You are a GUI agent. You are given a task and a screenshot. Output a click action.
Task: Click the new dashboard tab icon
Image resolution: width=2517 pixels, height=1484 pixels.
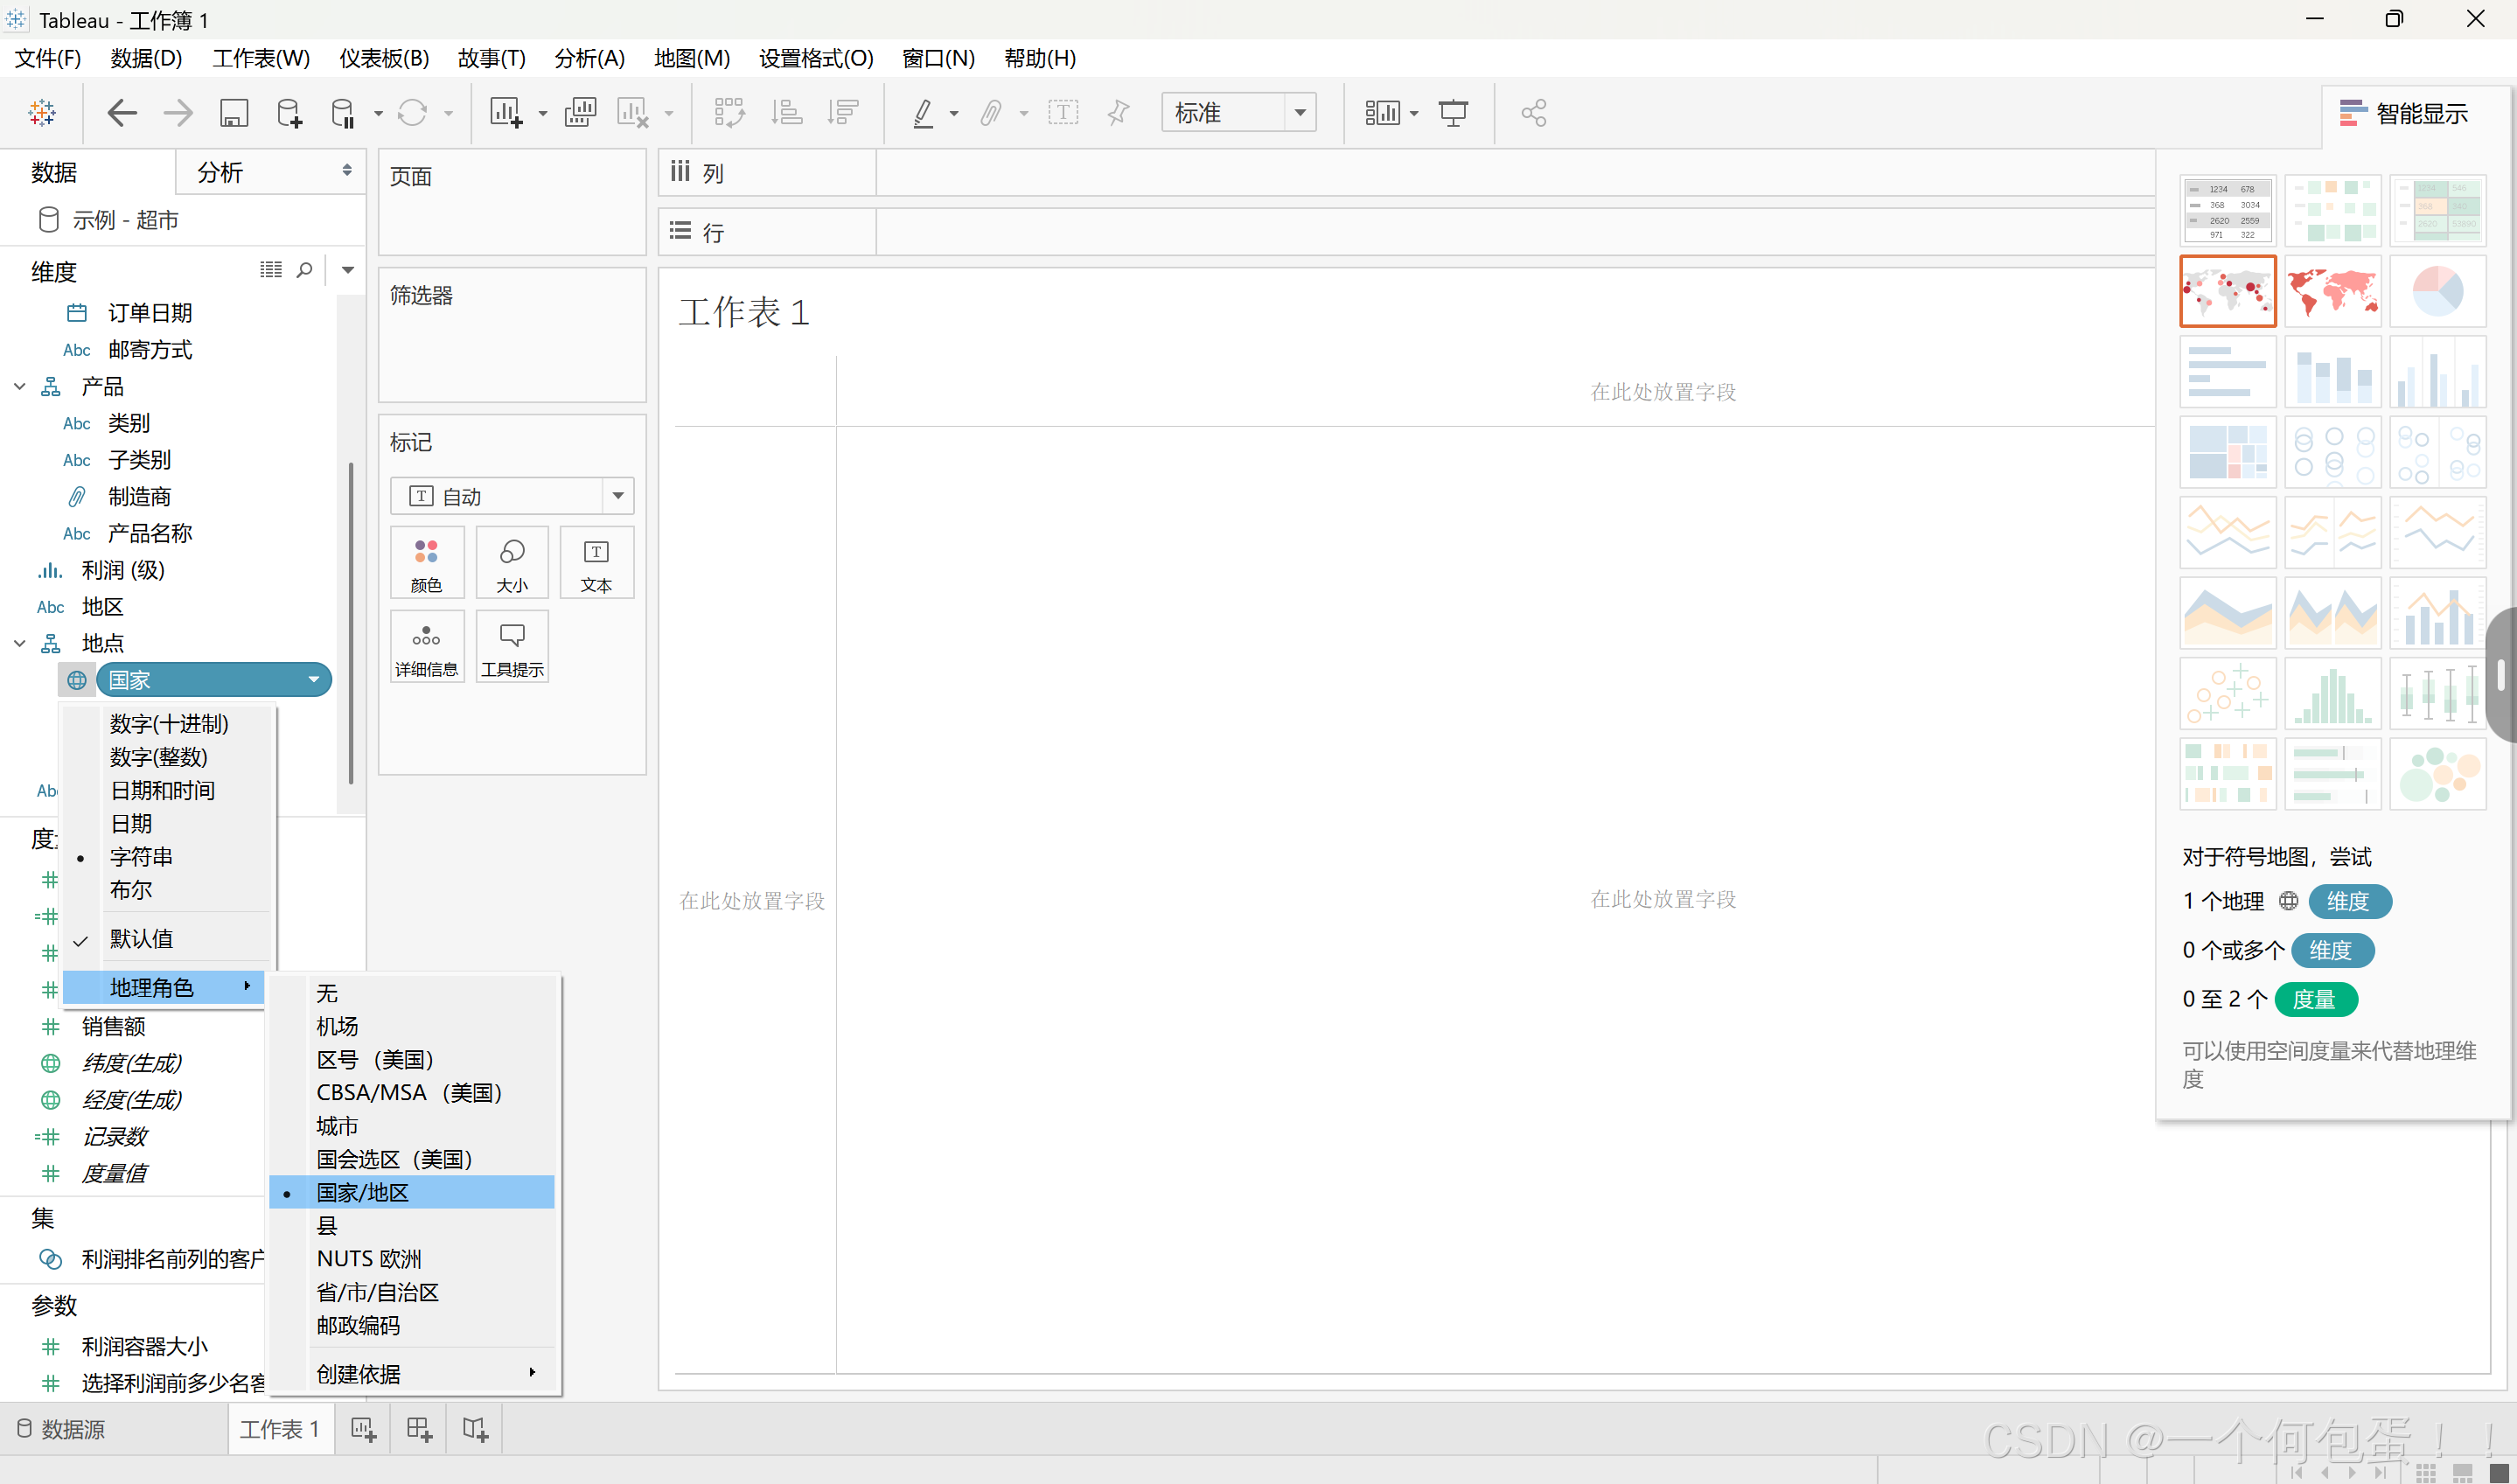point(419,1429)
